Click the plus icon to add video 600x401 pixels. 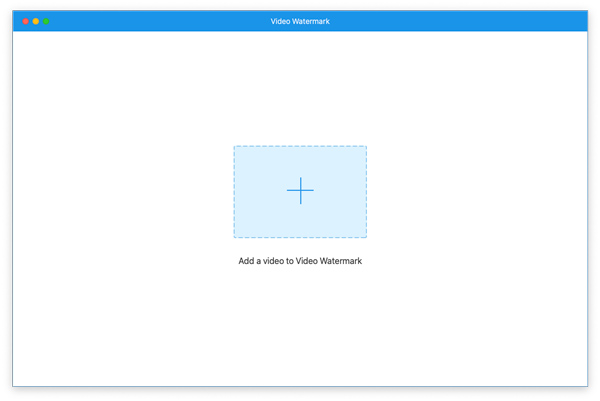[x=300, y=190]
